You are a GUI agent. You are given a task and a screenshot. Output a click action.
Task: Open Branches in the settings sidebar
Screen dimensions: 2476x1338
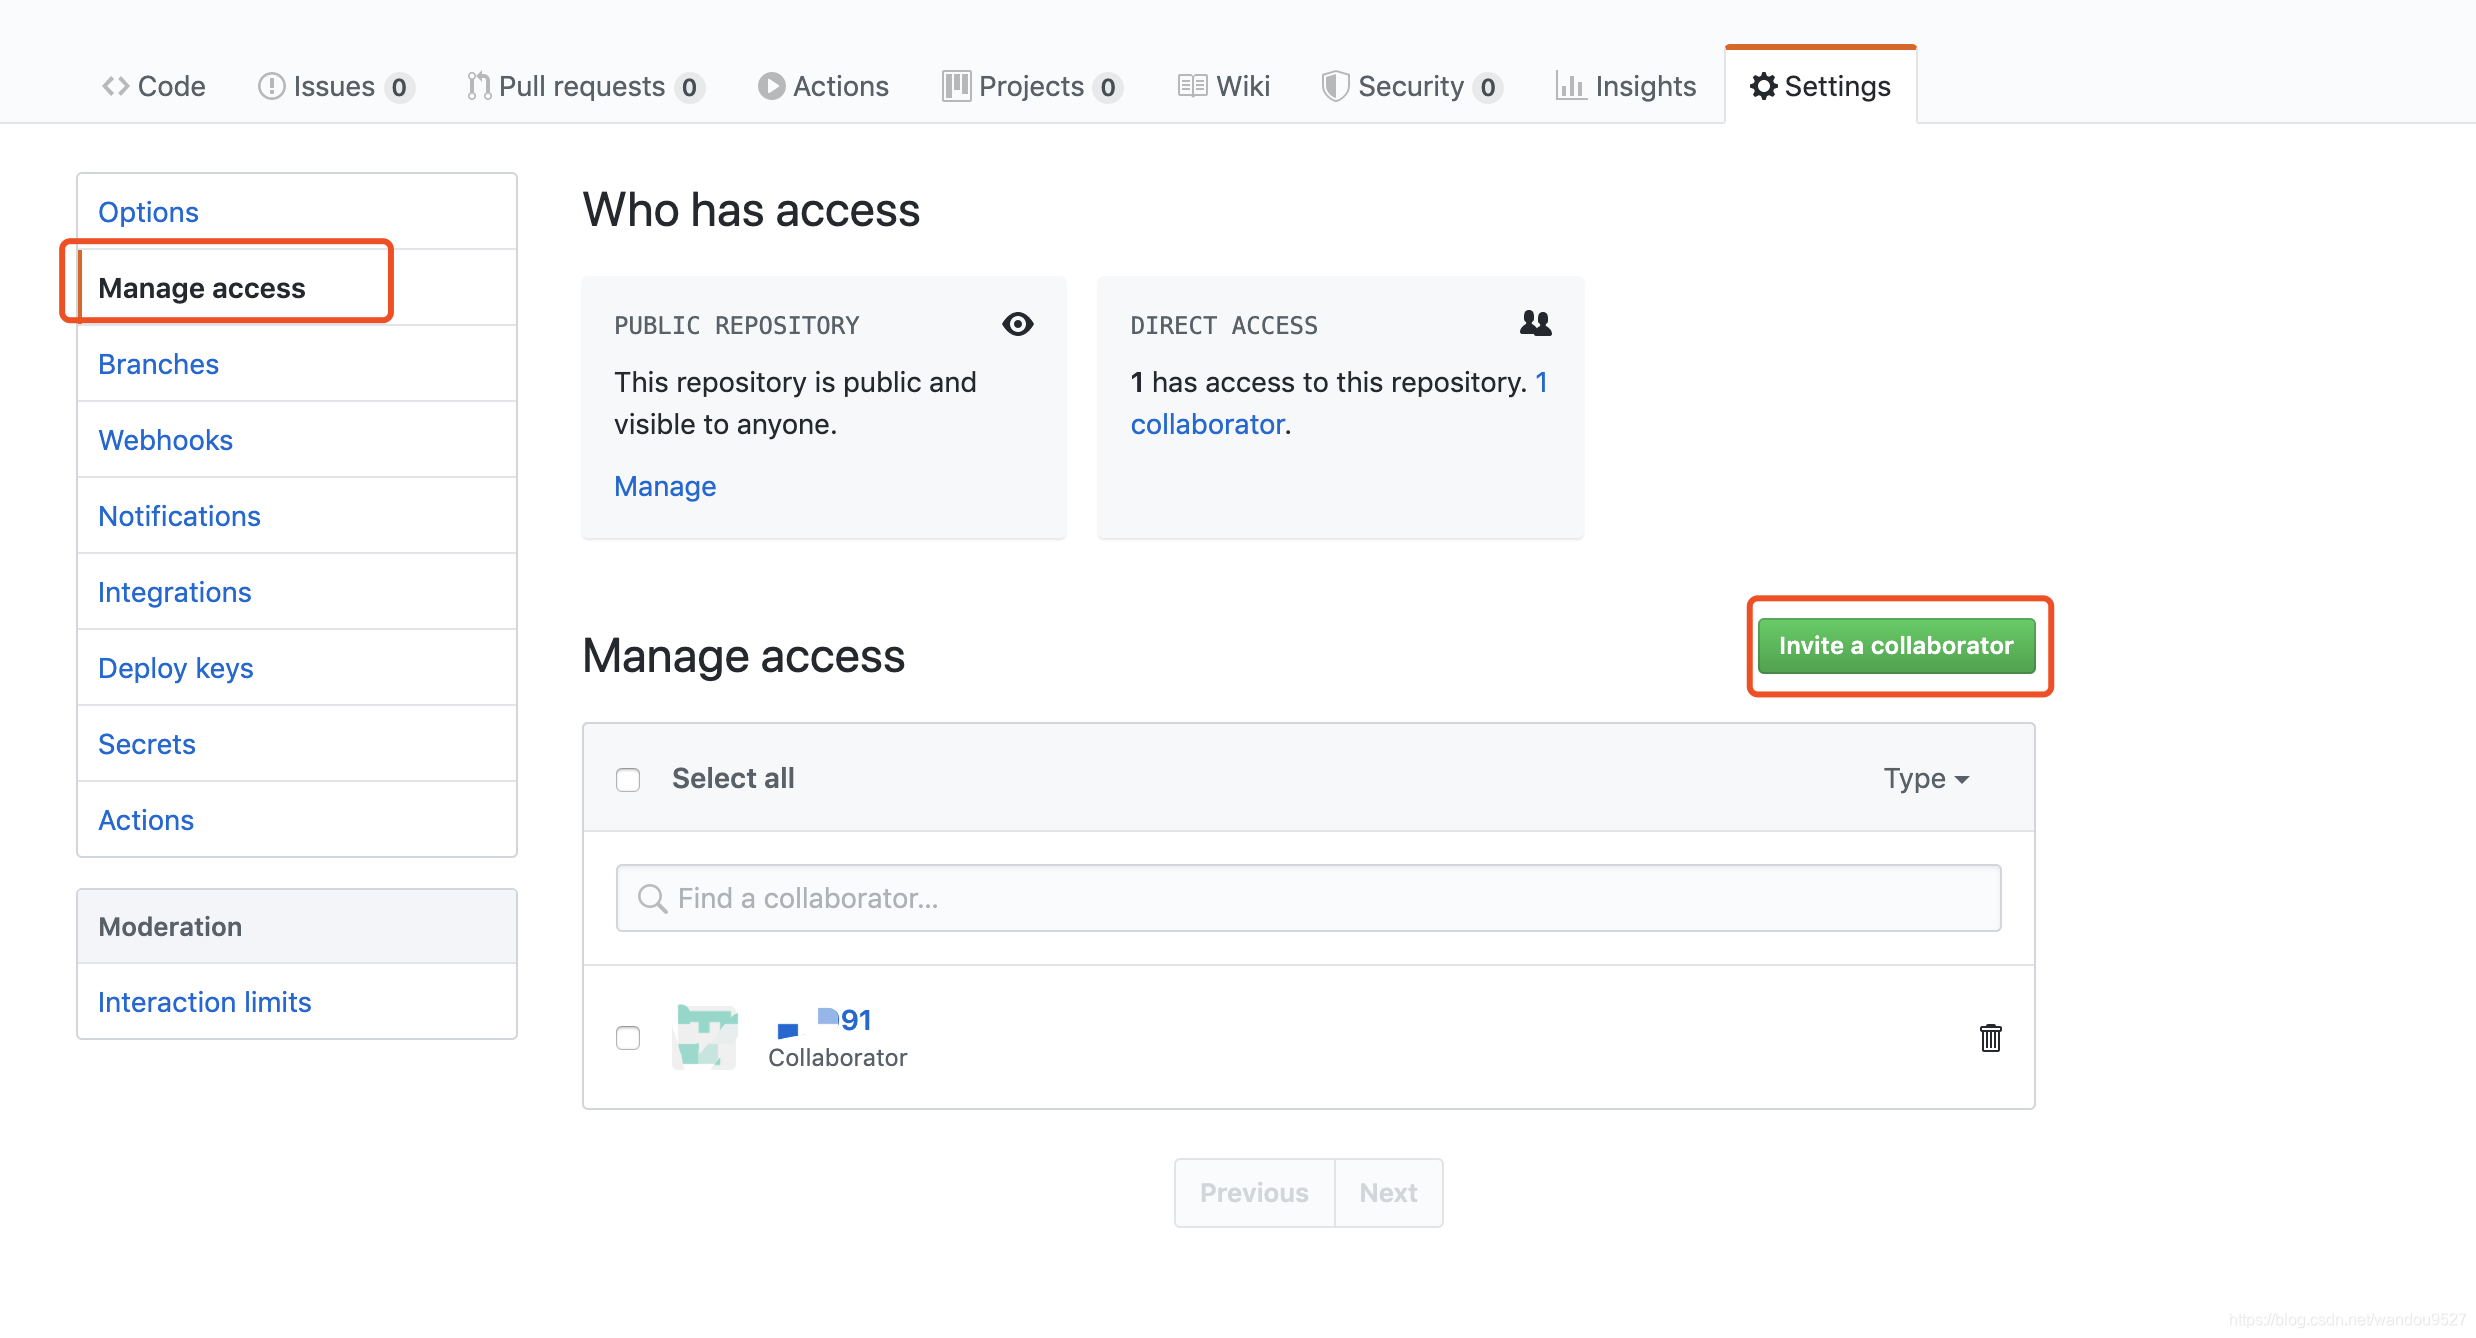click(158, 364)
